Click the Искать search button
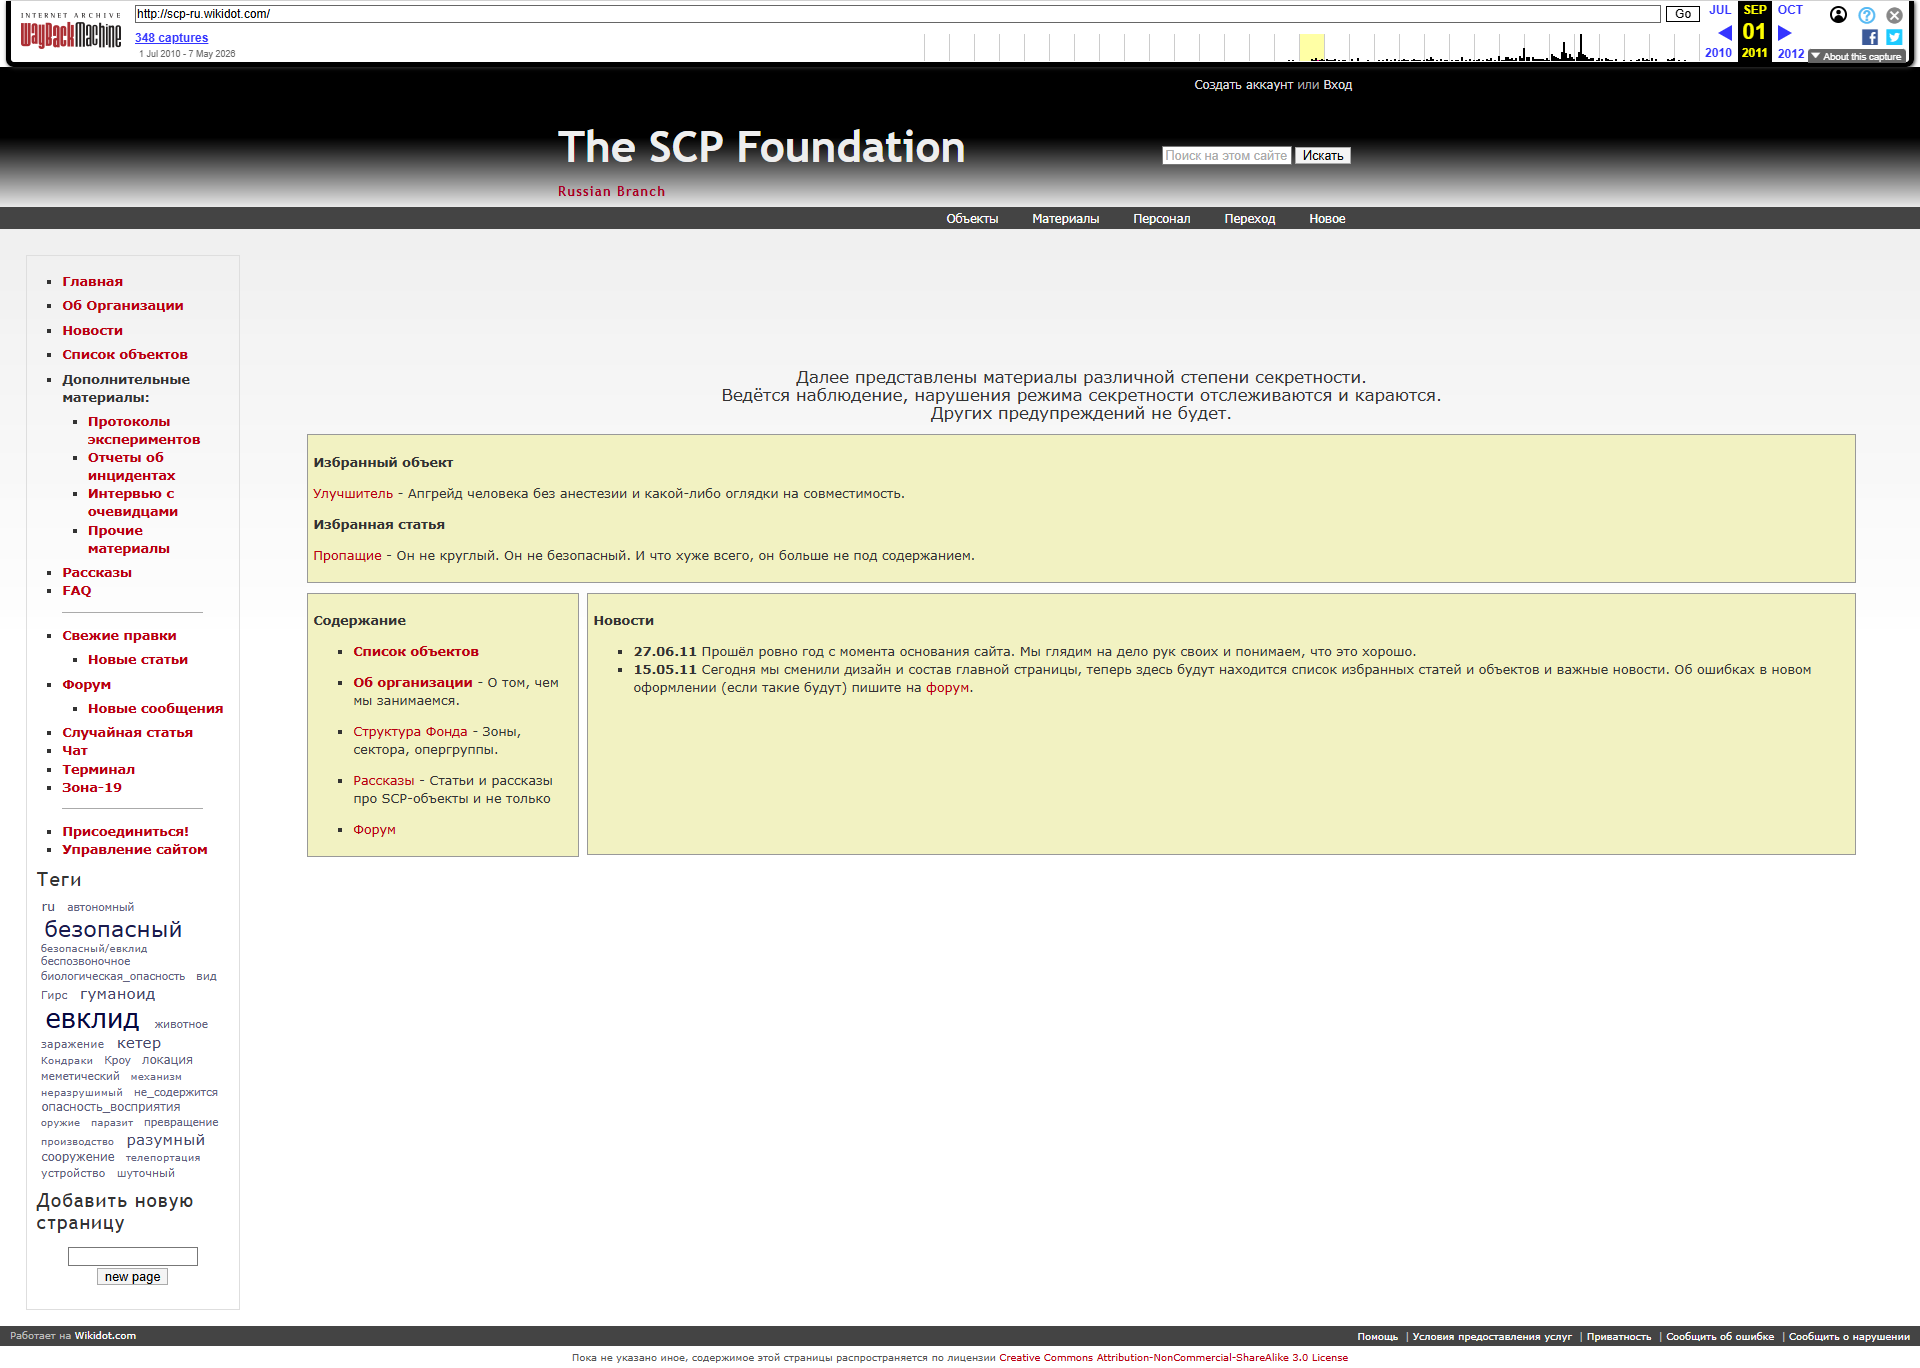Image resolution: width=1920 pixels, height=1368 pixels. coord(1322,155)
